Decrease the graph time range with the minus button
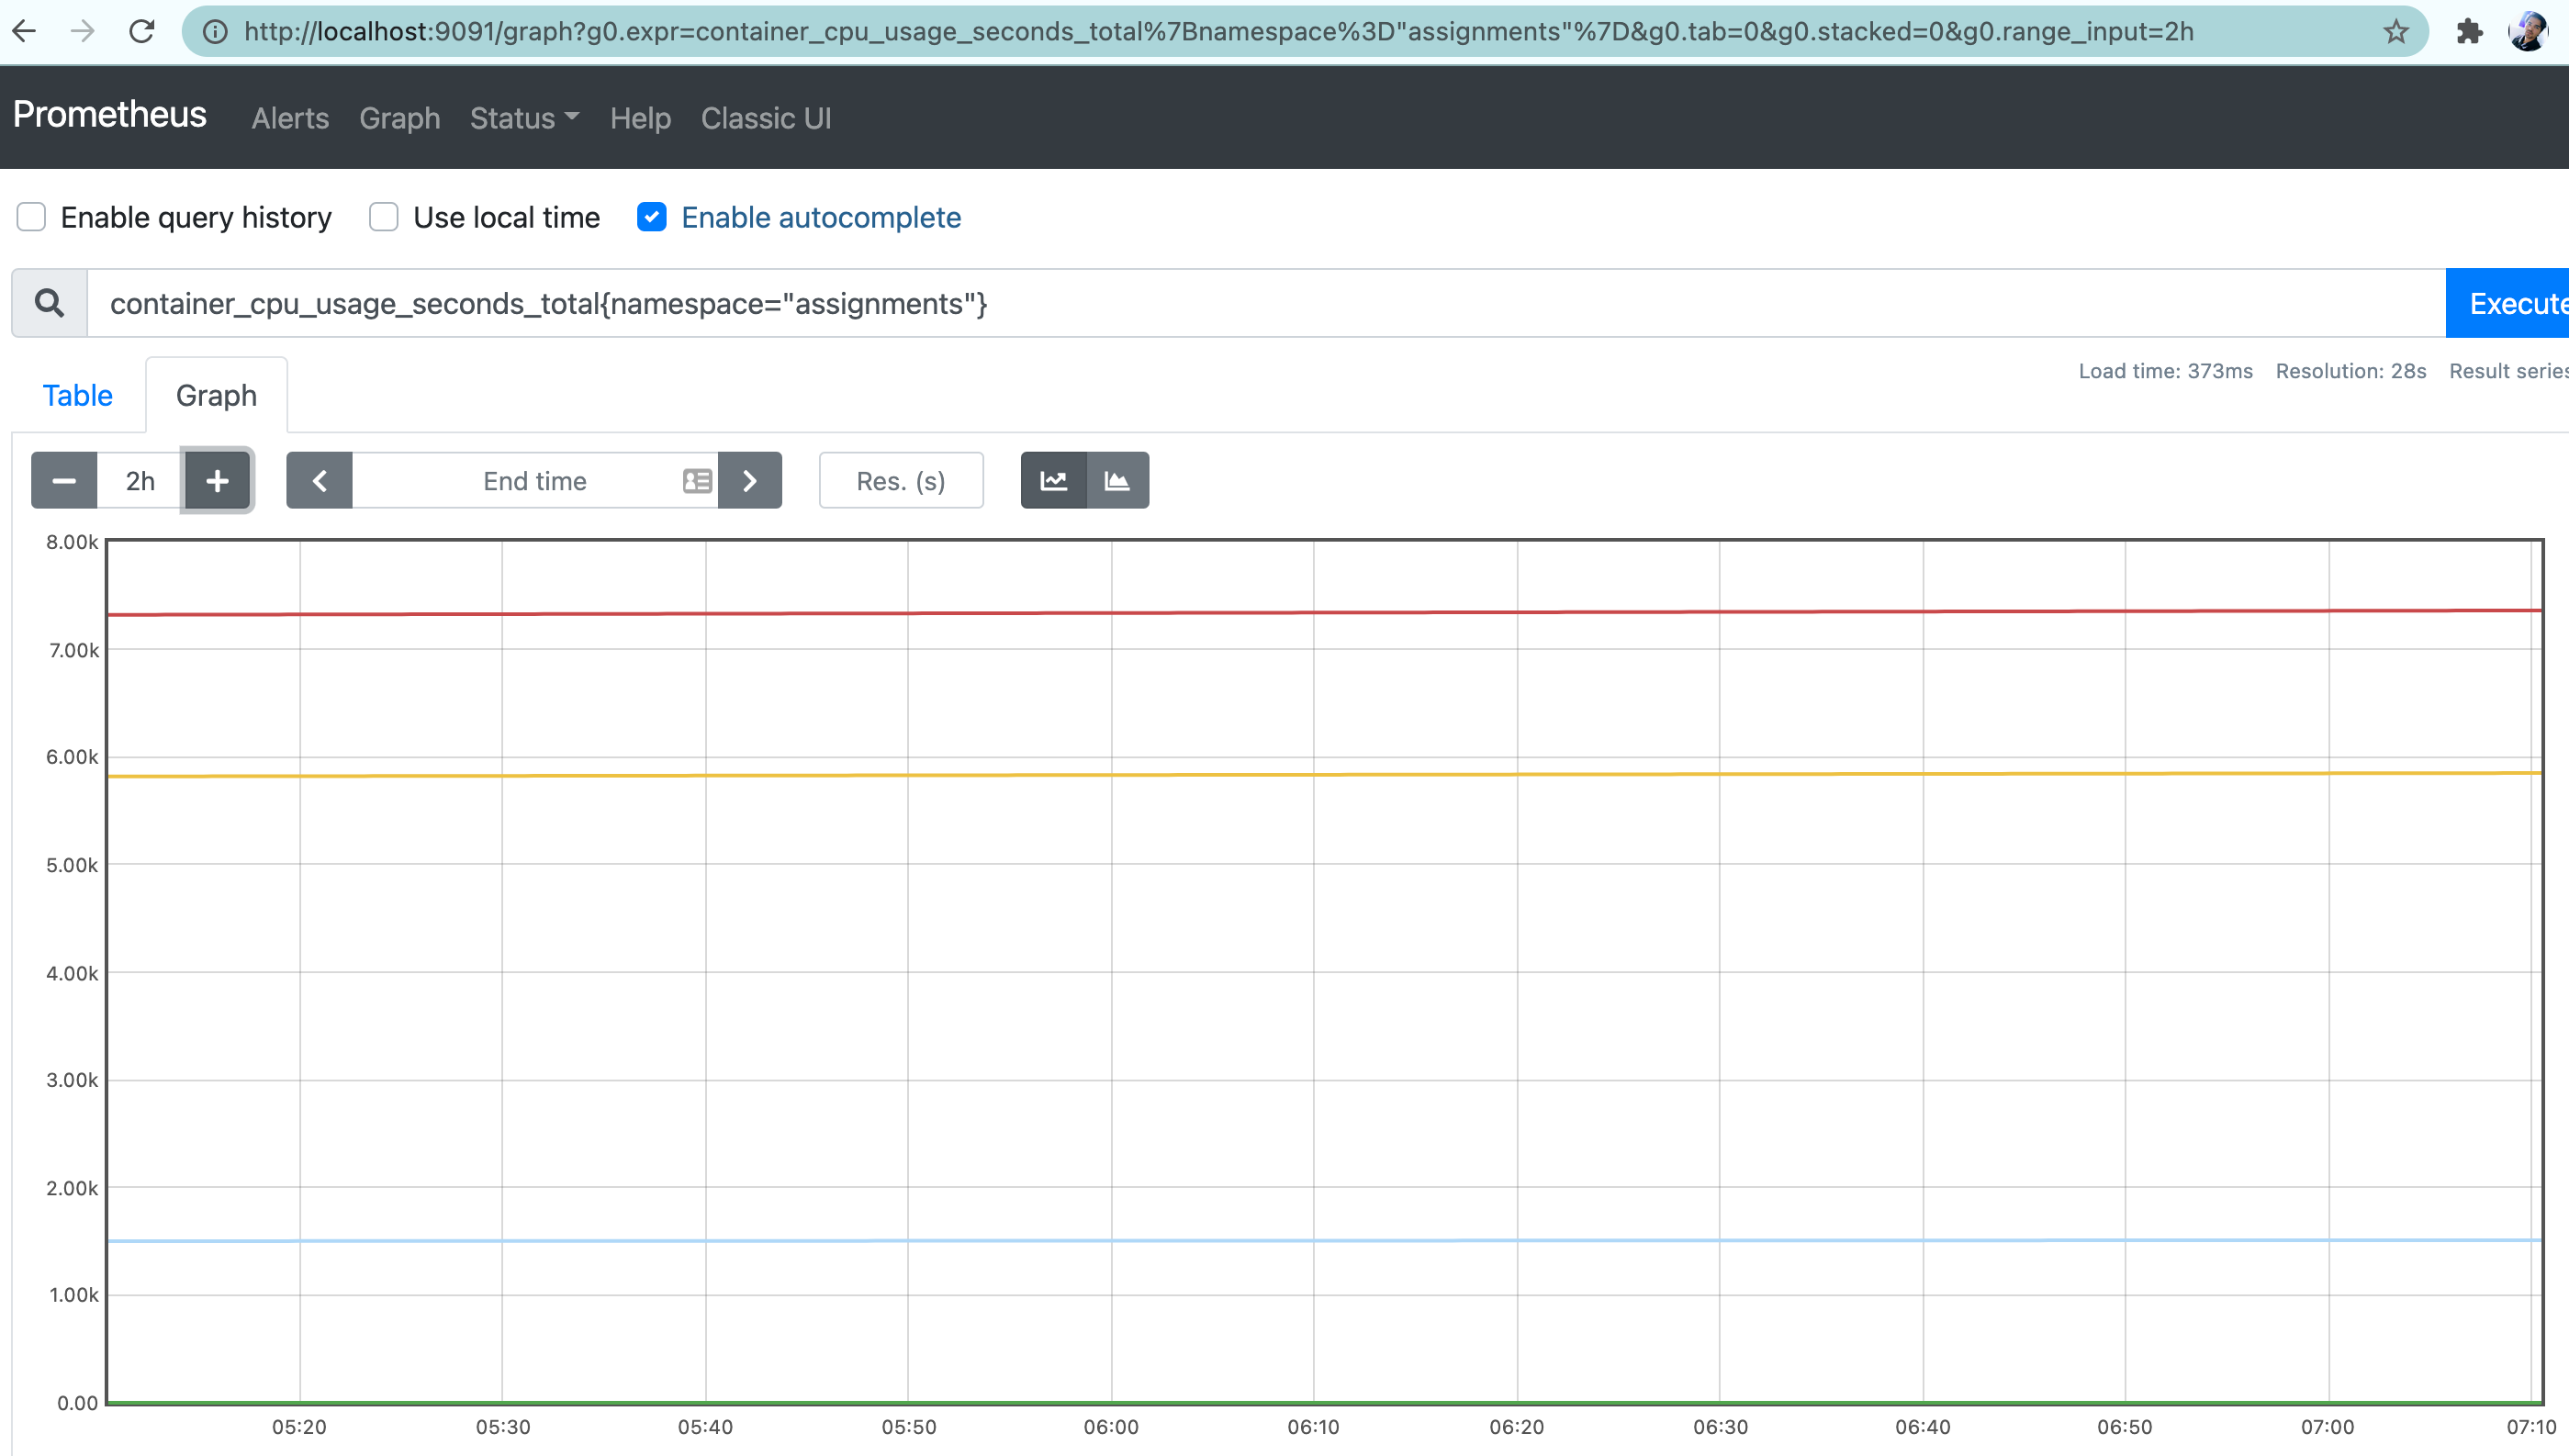The width and height of the screenshot is (2569, 1456). [x=63, y=480]
